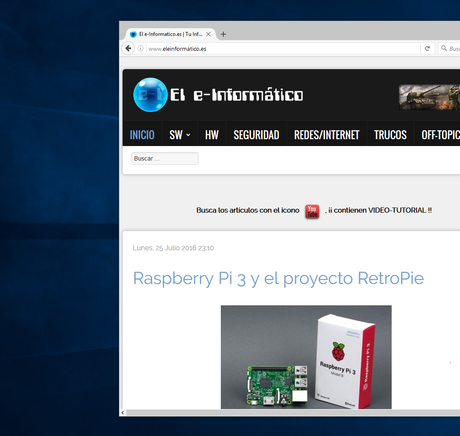Go back with the browser back arrow
This screenshot has height=436, width=460.
pyautogui.click(x=128, y=49)
